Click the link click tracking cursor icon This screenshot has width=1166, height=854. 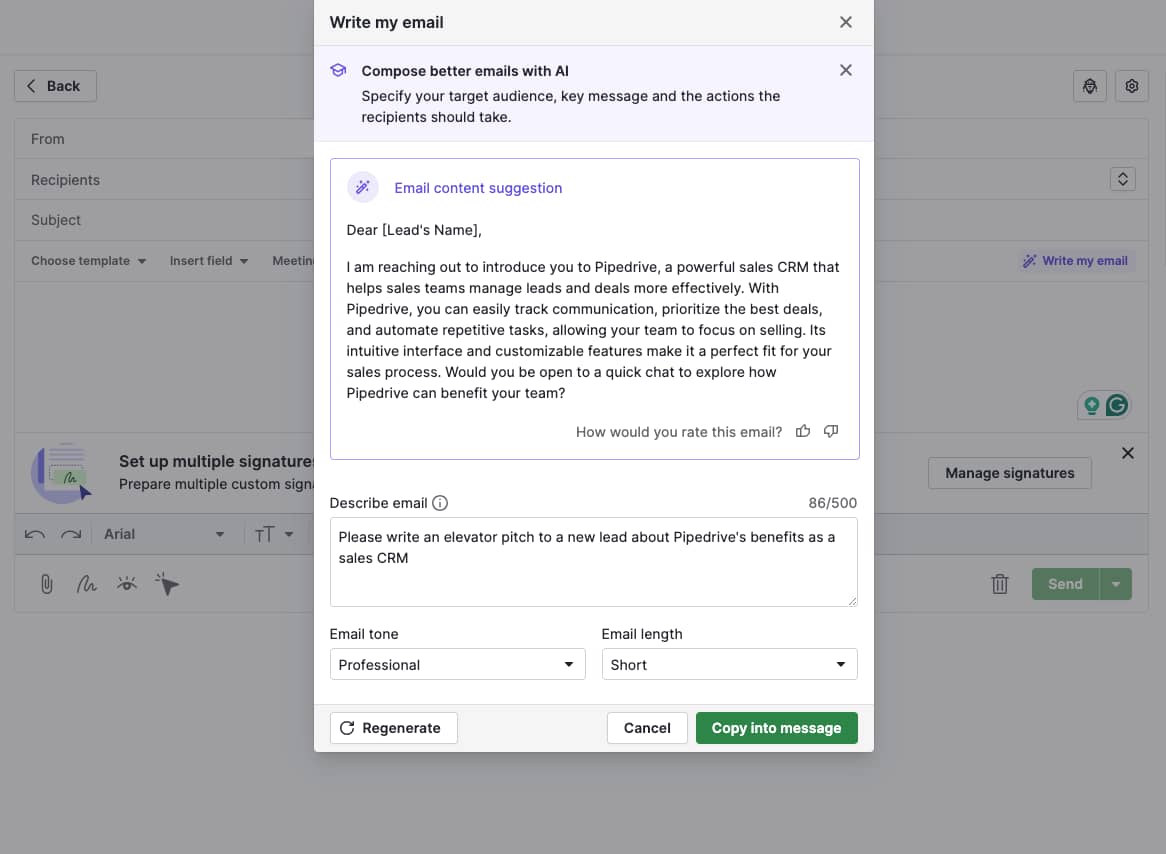tap(167, 584)
